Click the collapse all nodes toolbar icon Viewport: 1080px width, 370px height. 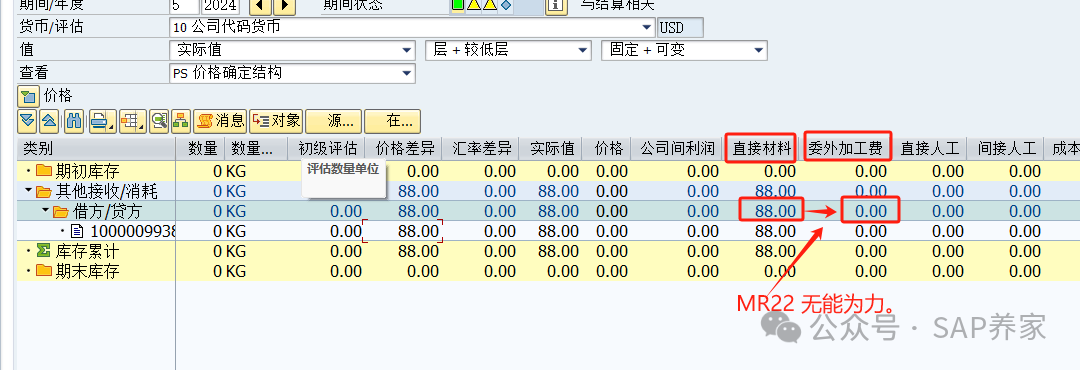coord(50,121)
